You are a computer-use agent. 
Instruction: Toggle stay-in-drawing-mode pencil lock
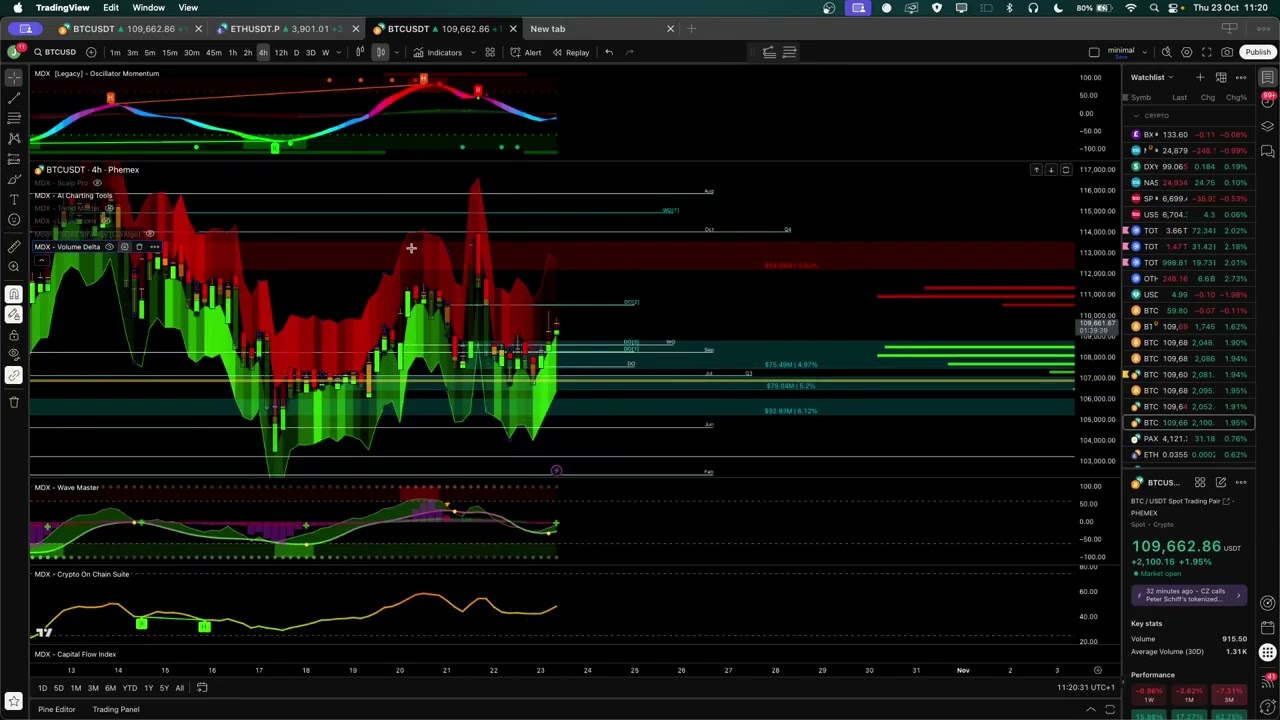tap(14, 314)
